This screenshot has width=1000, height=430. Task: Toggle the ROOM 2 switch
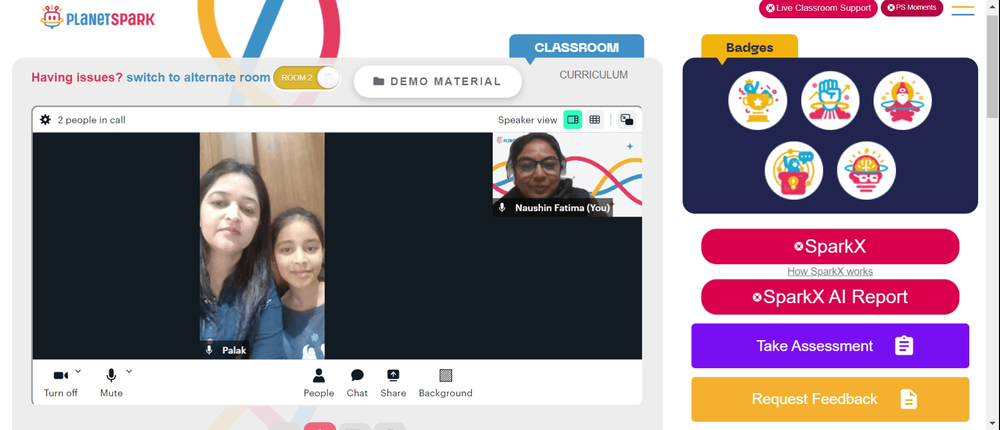point(307,78)
